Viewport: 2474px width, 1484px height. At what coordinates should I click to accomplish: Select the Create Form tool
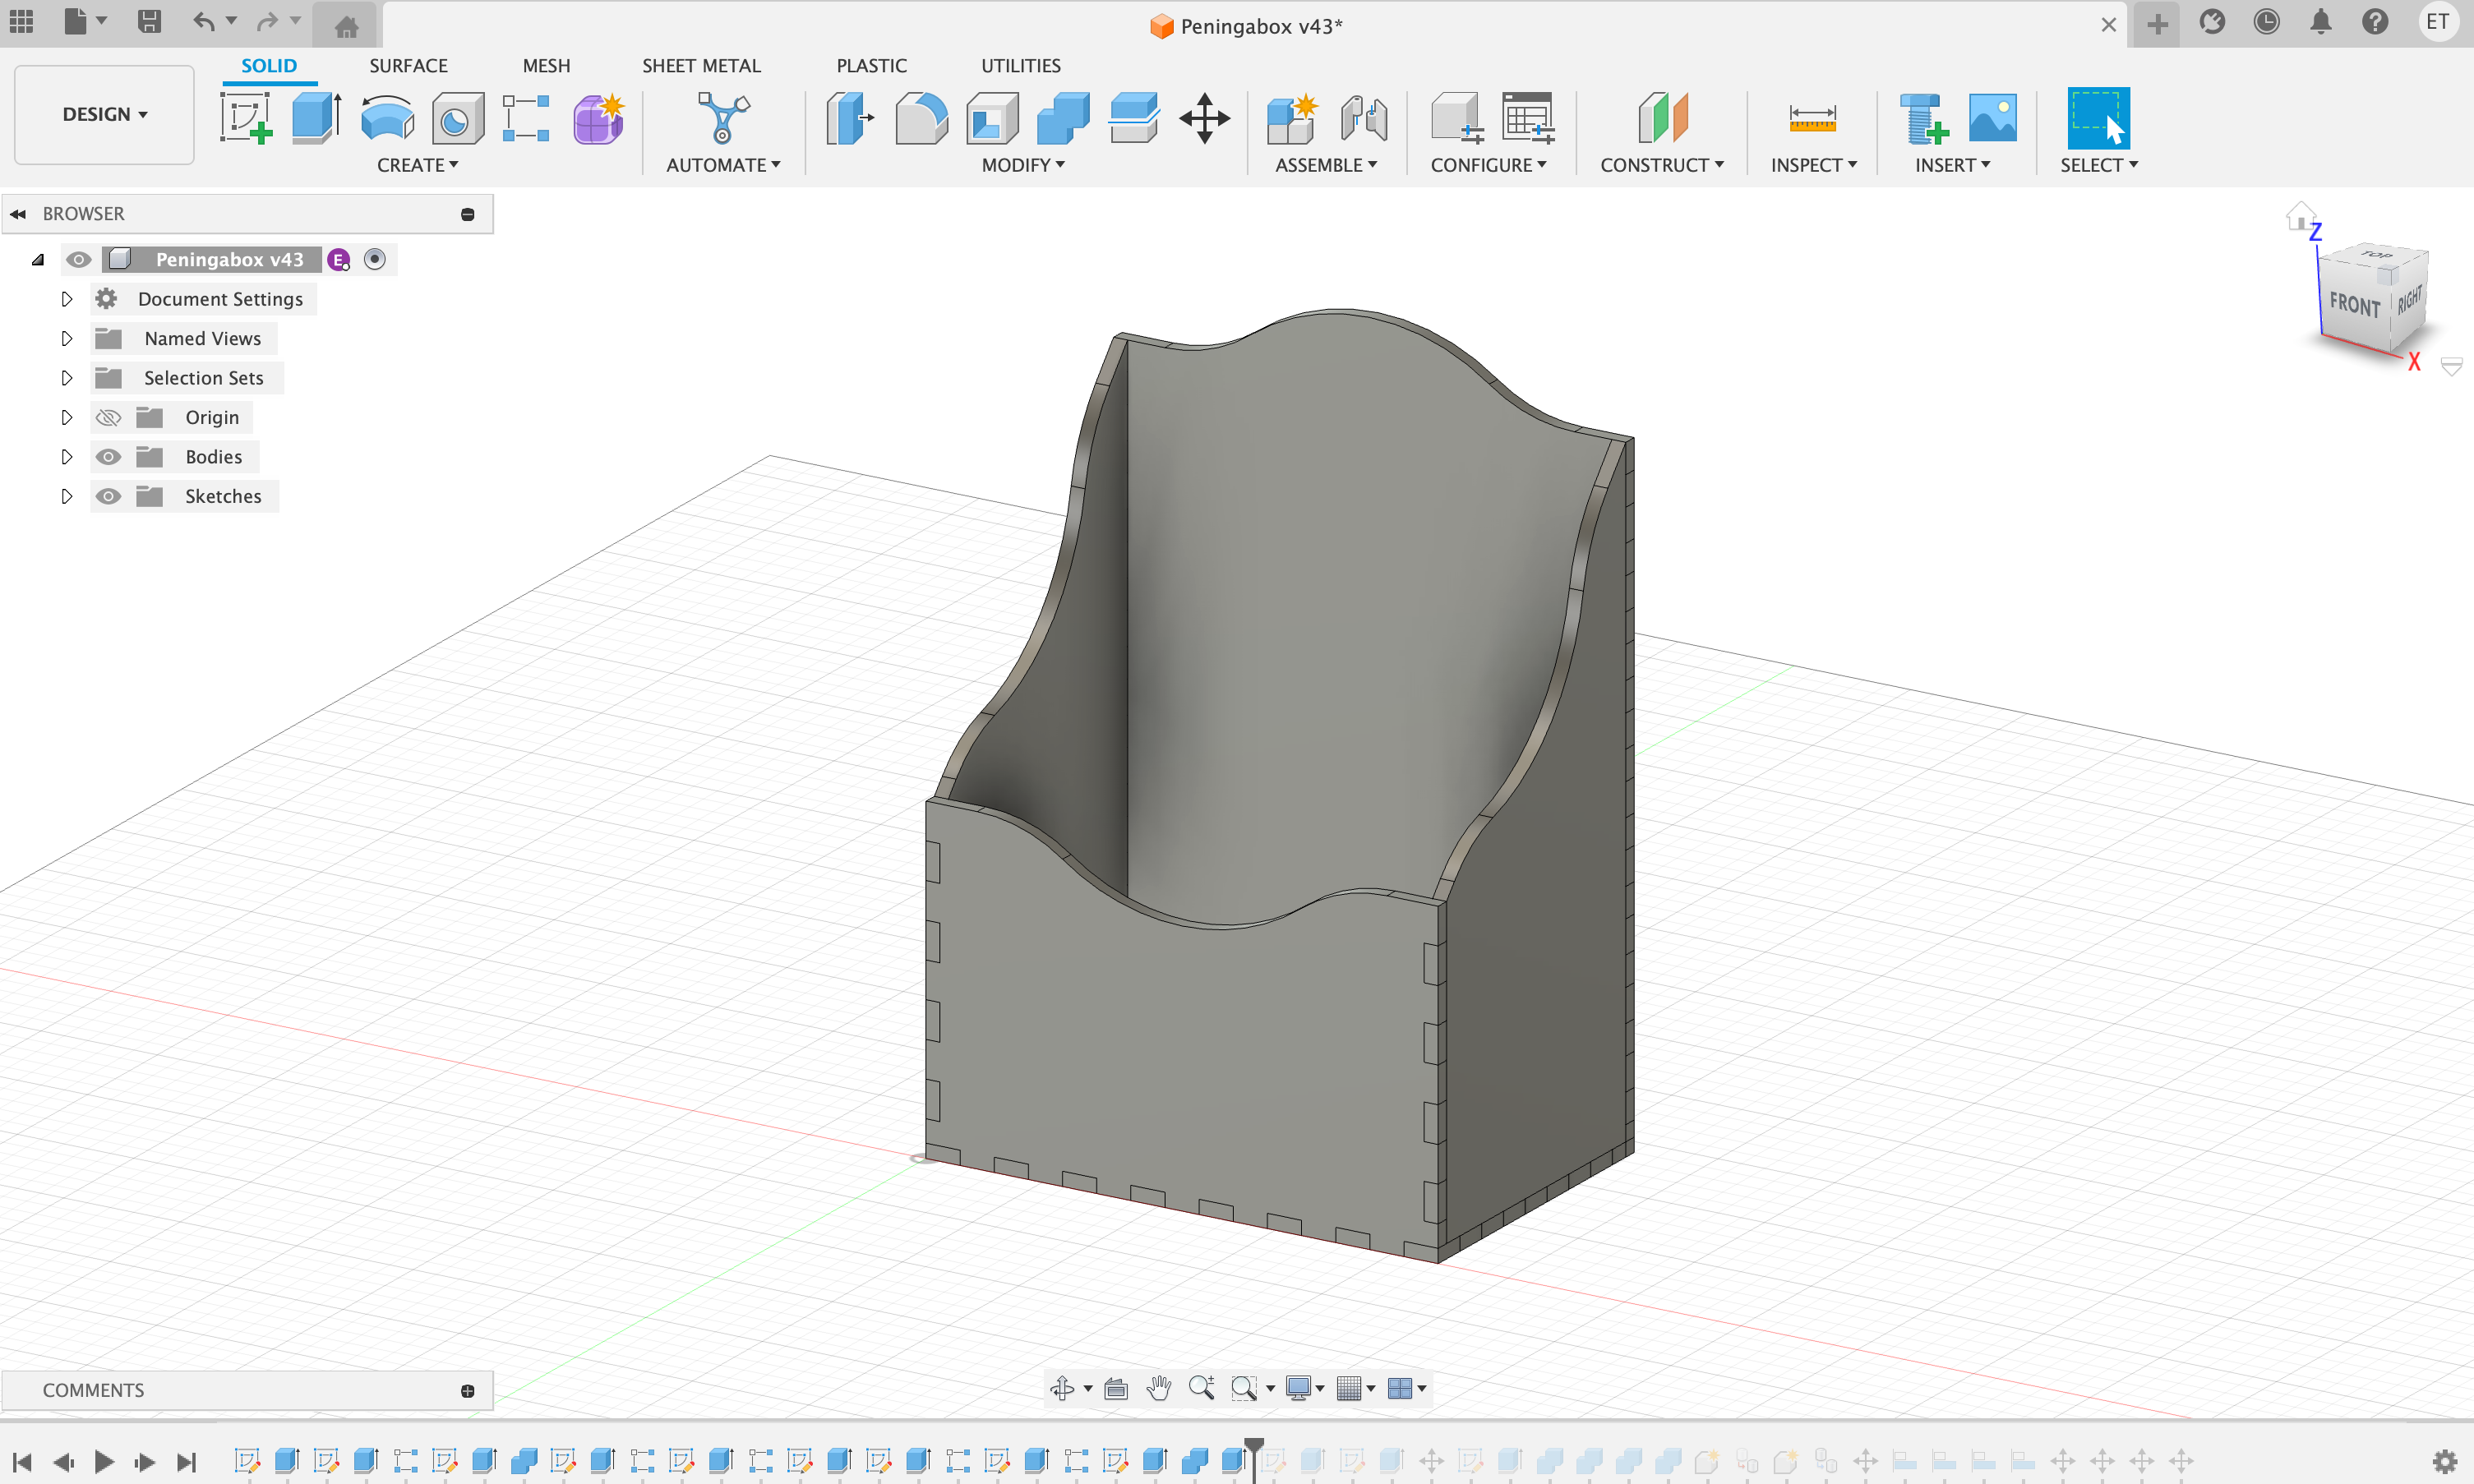598,118
